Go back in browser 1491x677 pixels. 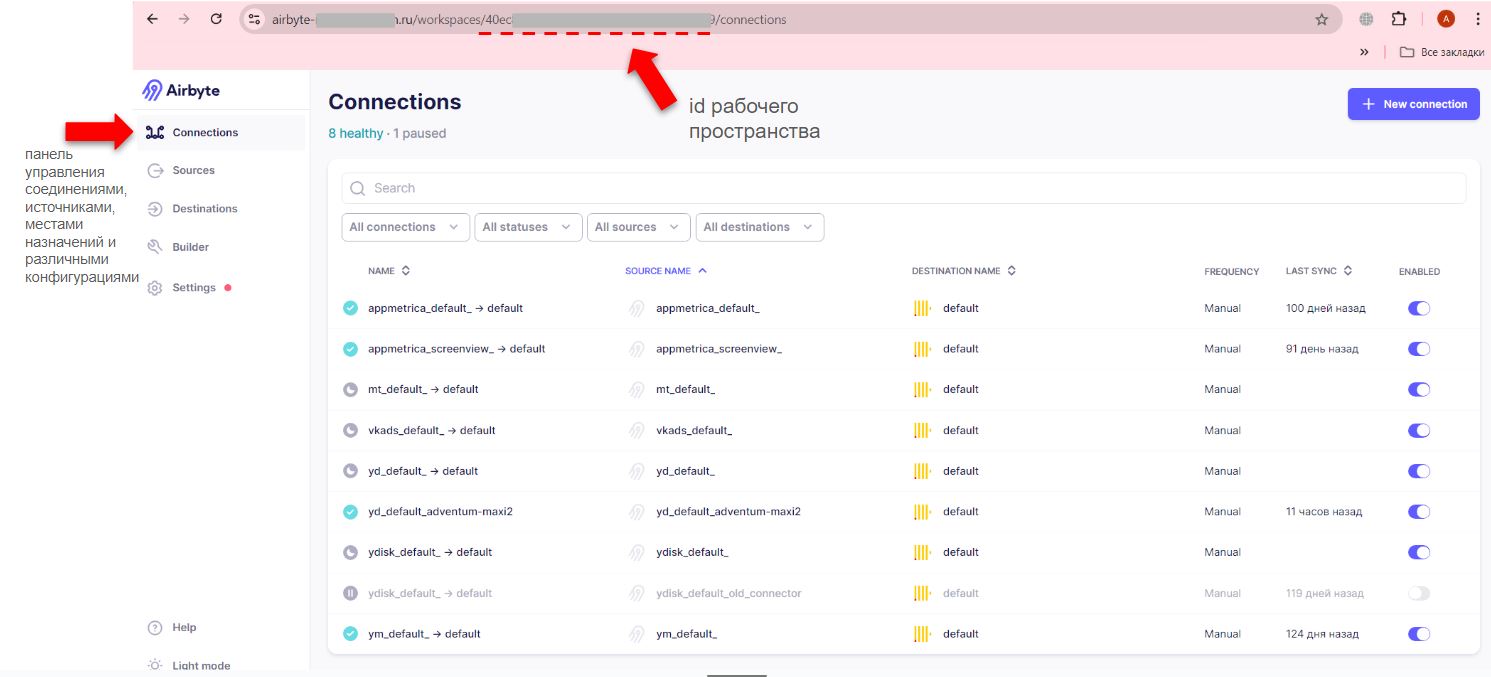tap(152, 19)
